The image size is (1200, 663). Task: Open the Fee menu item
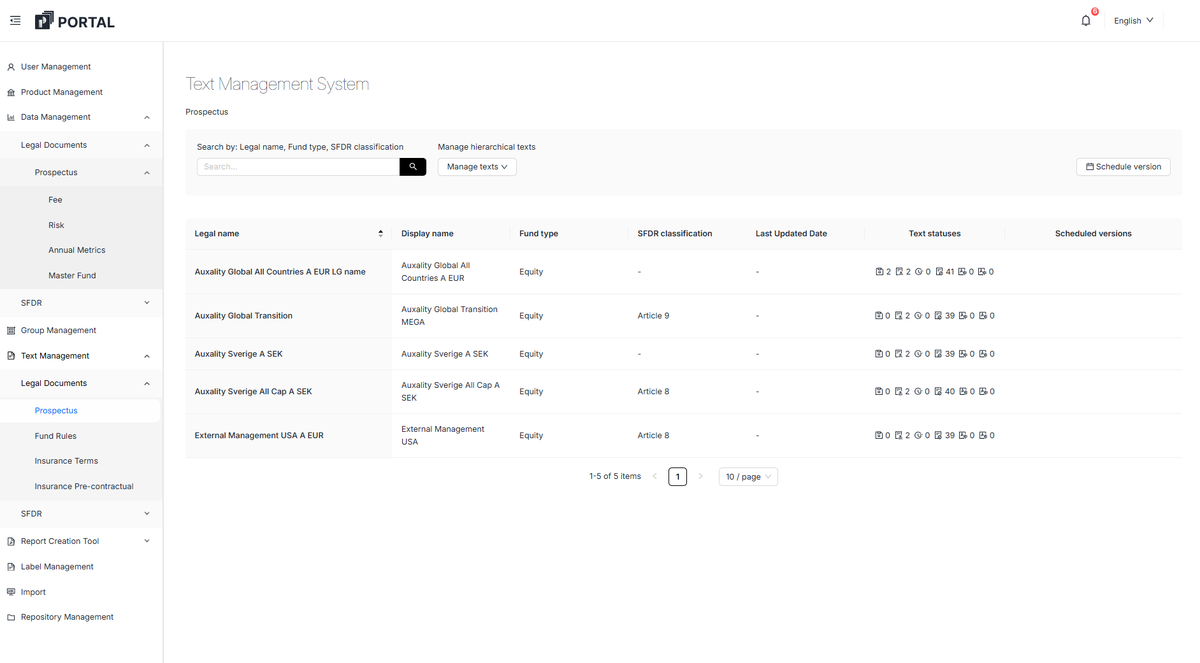(x=55, y=200)
